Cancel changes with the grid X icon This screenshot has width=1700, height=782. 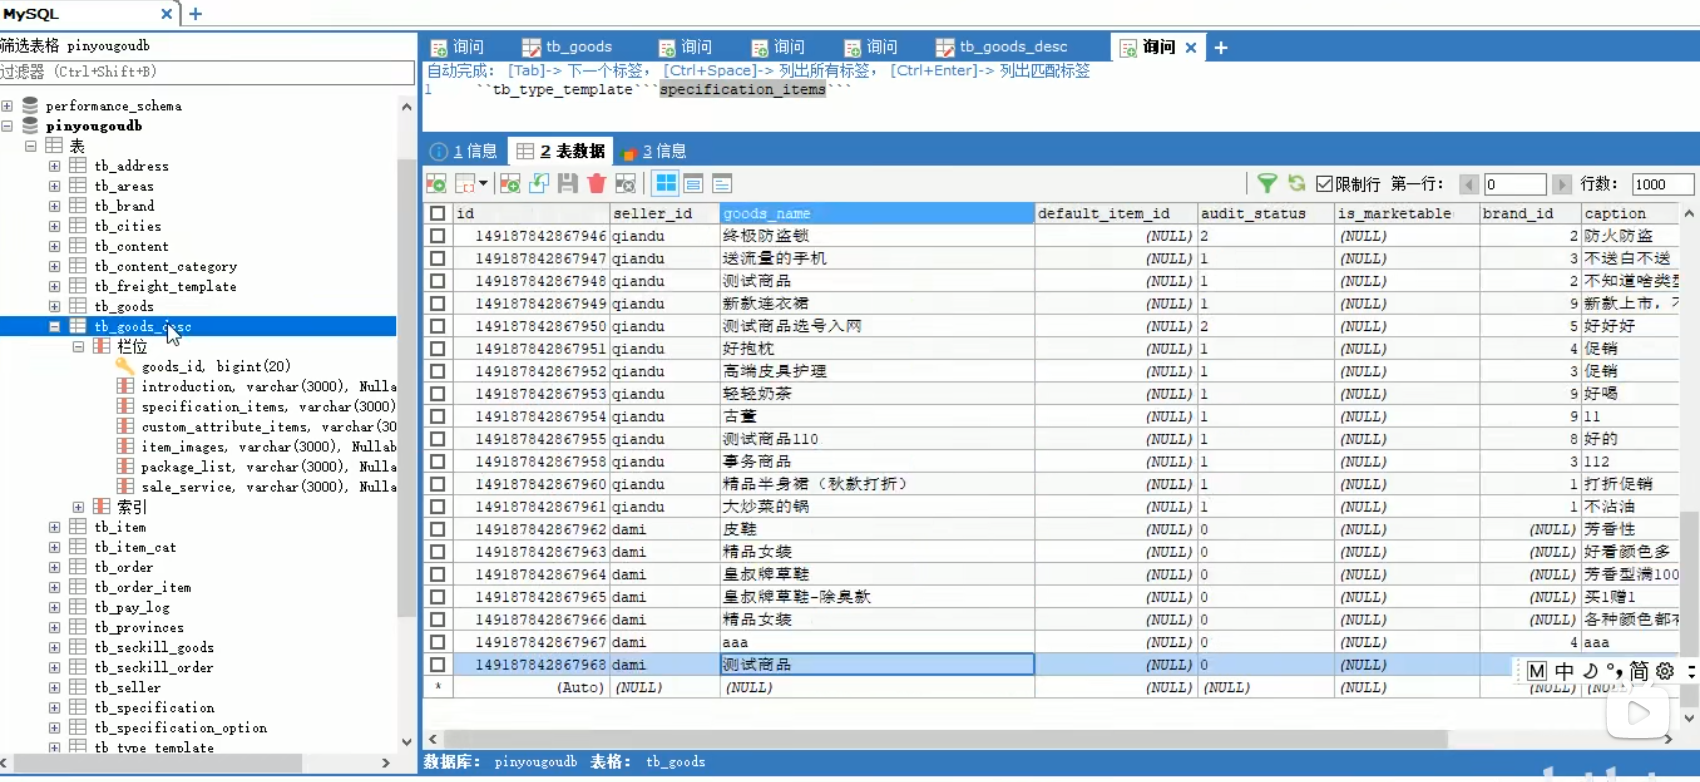625,183
